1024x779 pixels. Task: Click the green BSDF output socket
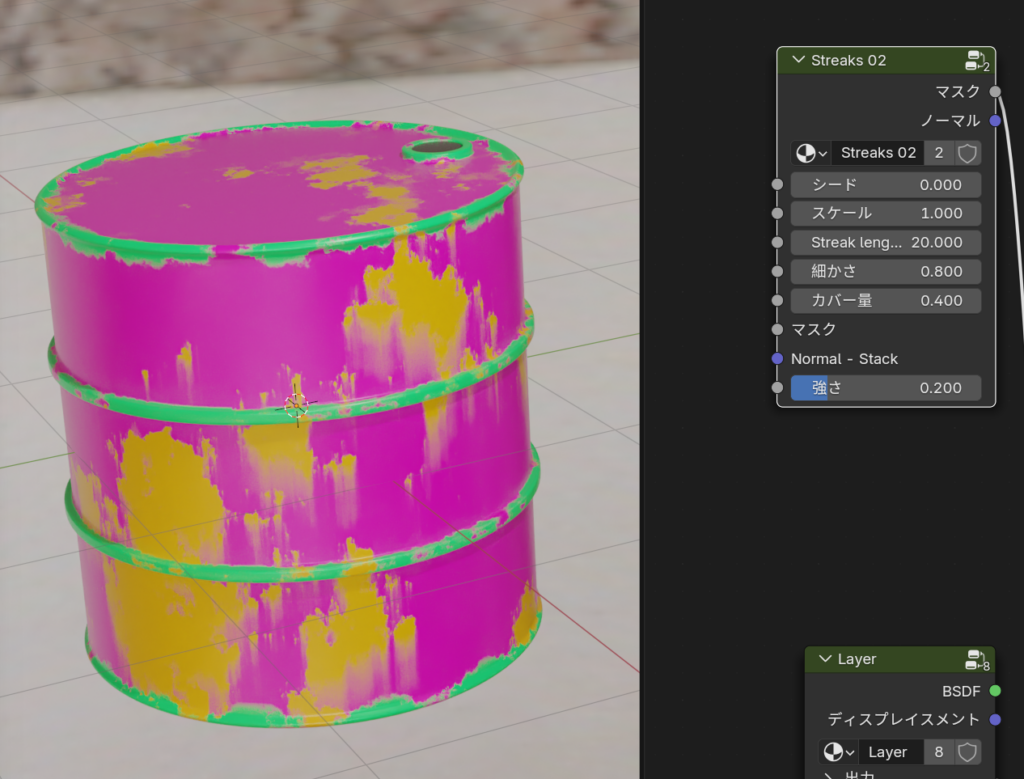(x=995, y=691)
